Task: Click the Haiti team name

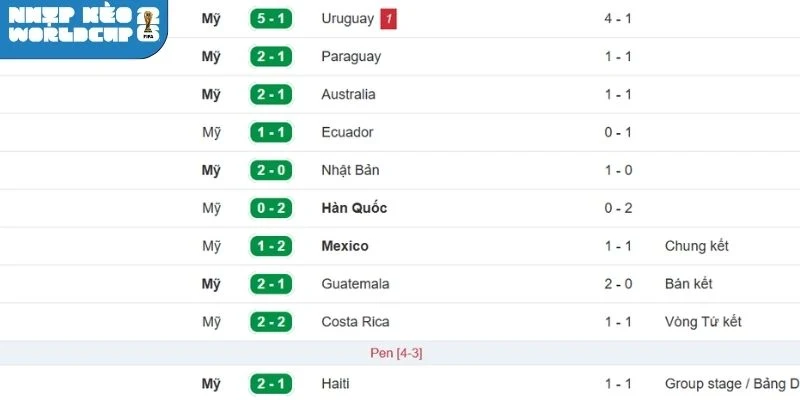Action: coord(337,384)
